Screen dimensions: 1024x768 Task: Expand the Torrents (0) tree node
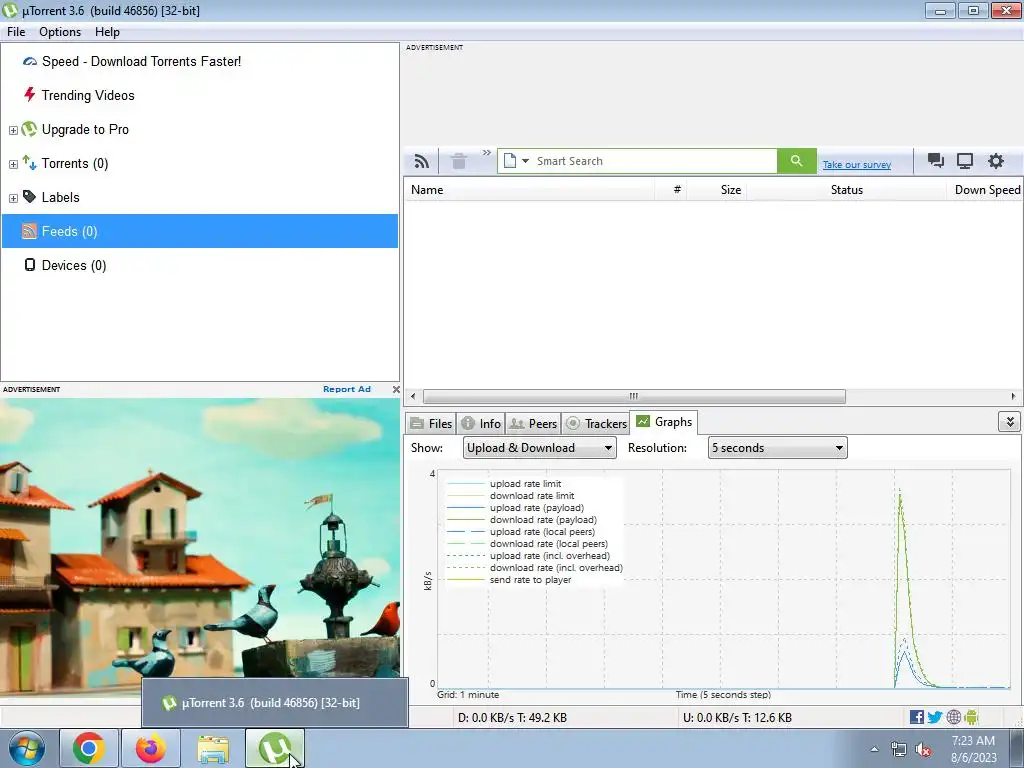(13, 164)
